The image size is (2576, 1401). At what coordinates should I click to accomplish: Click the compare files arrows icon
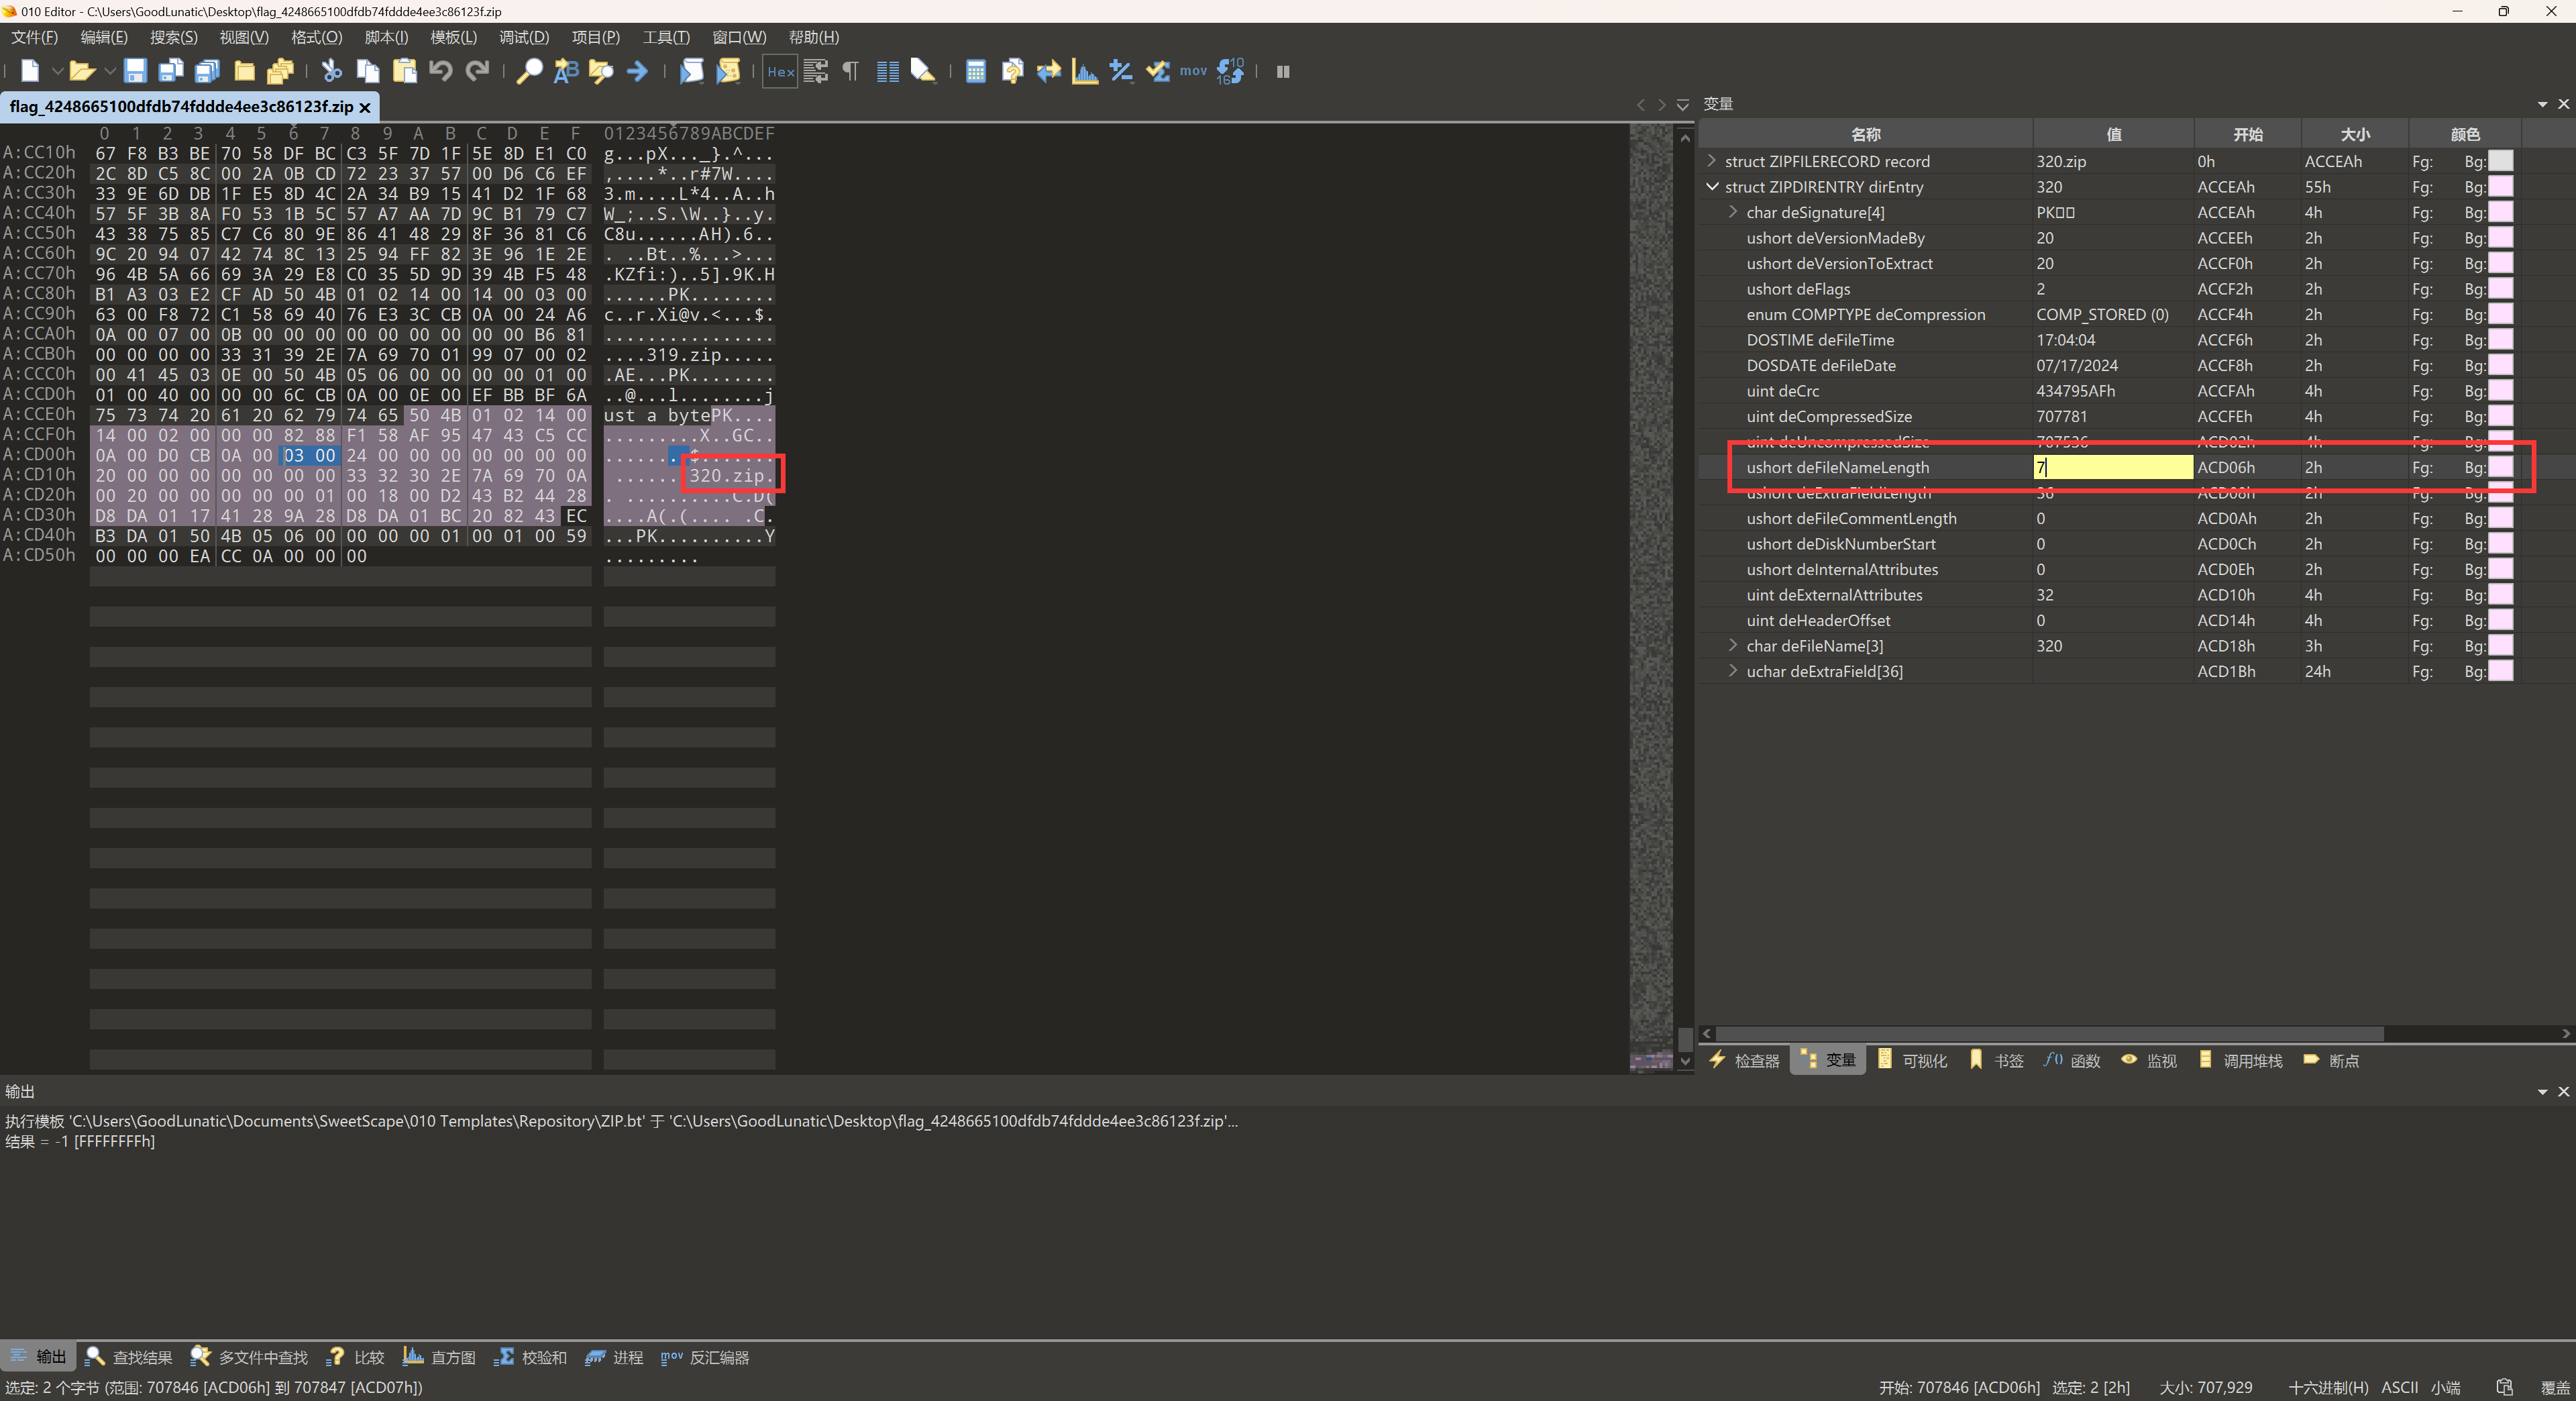pyautogui.click(x=1049, y=71)
